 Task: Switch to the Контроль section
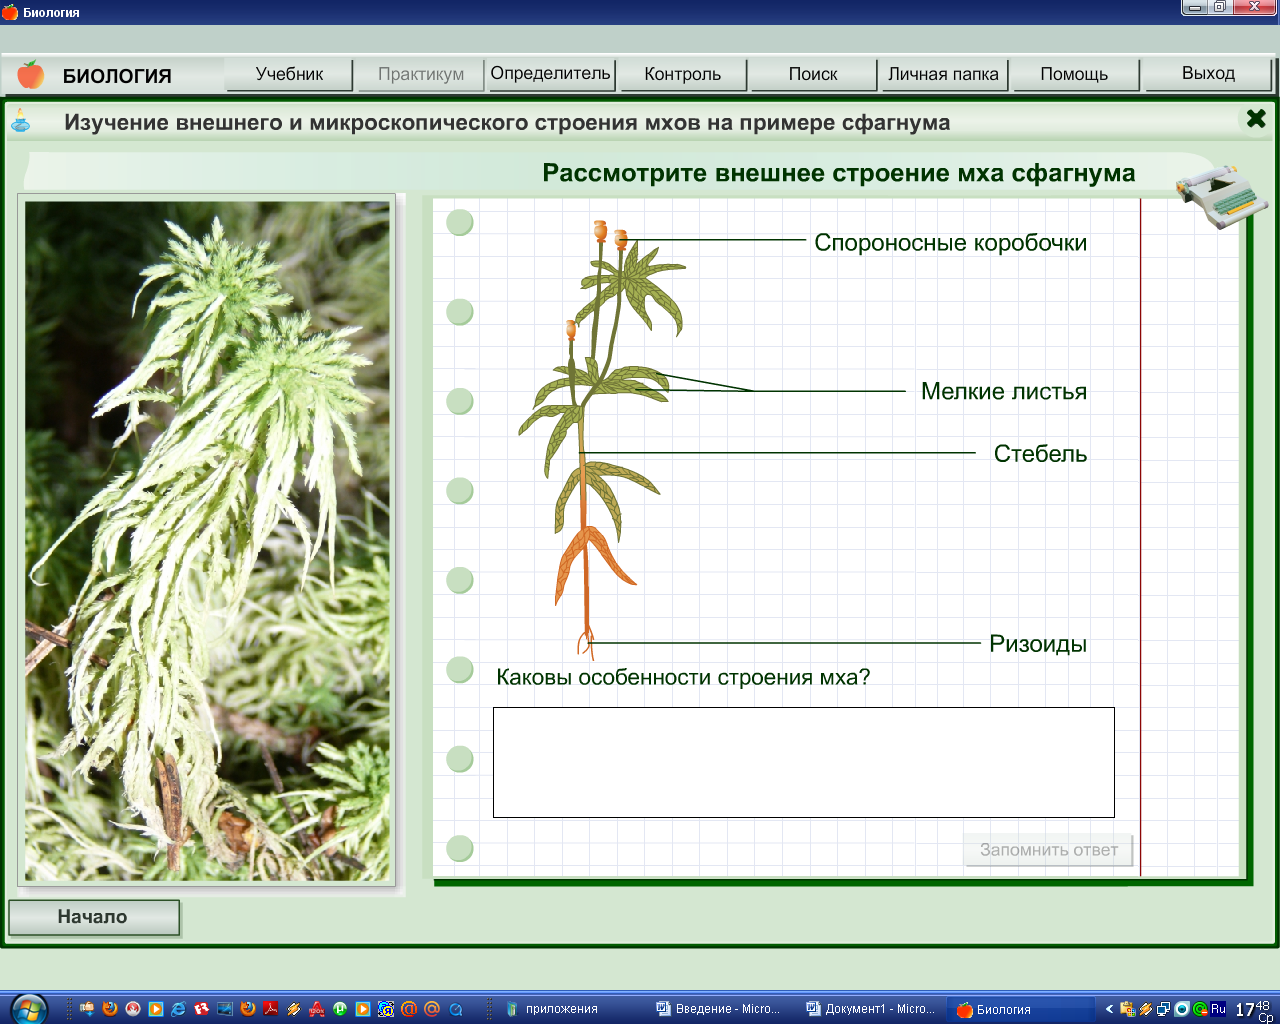click(683, 74)
